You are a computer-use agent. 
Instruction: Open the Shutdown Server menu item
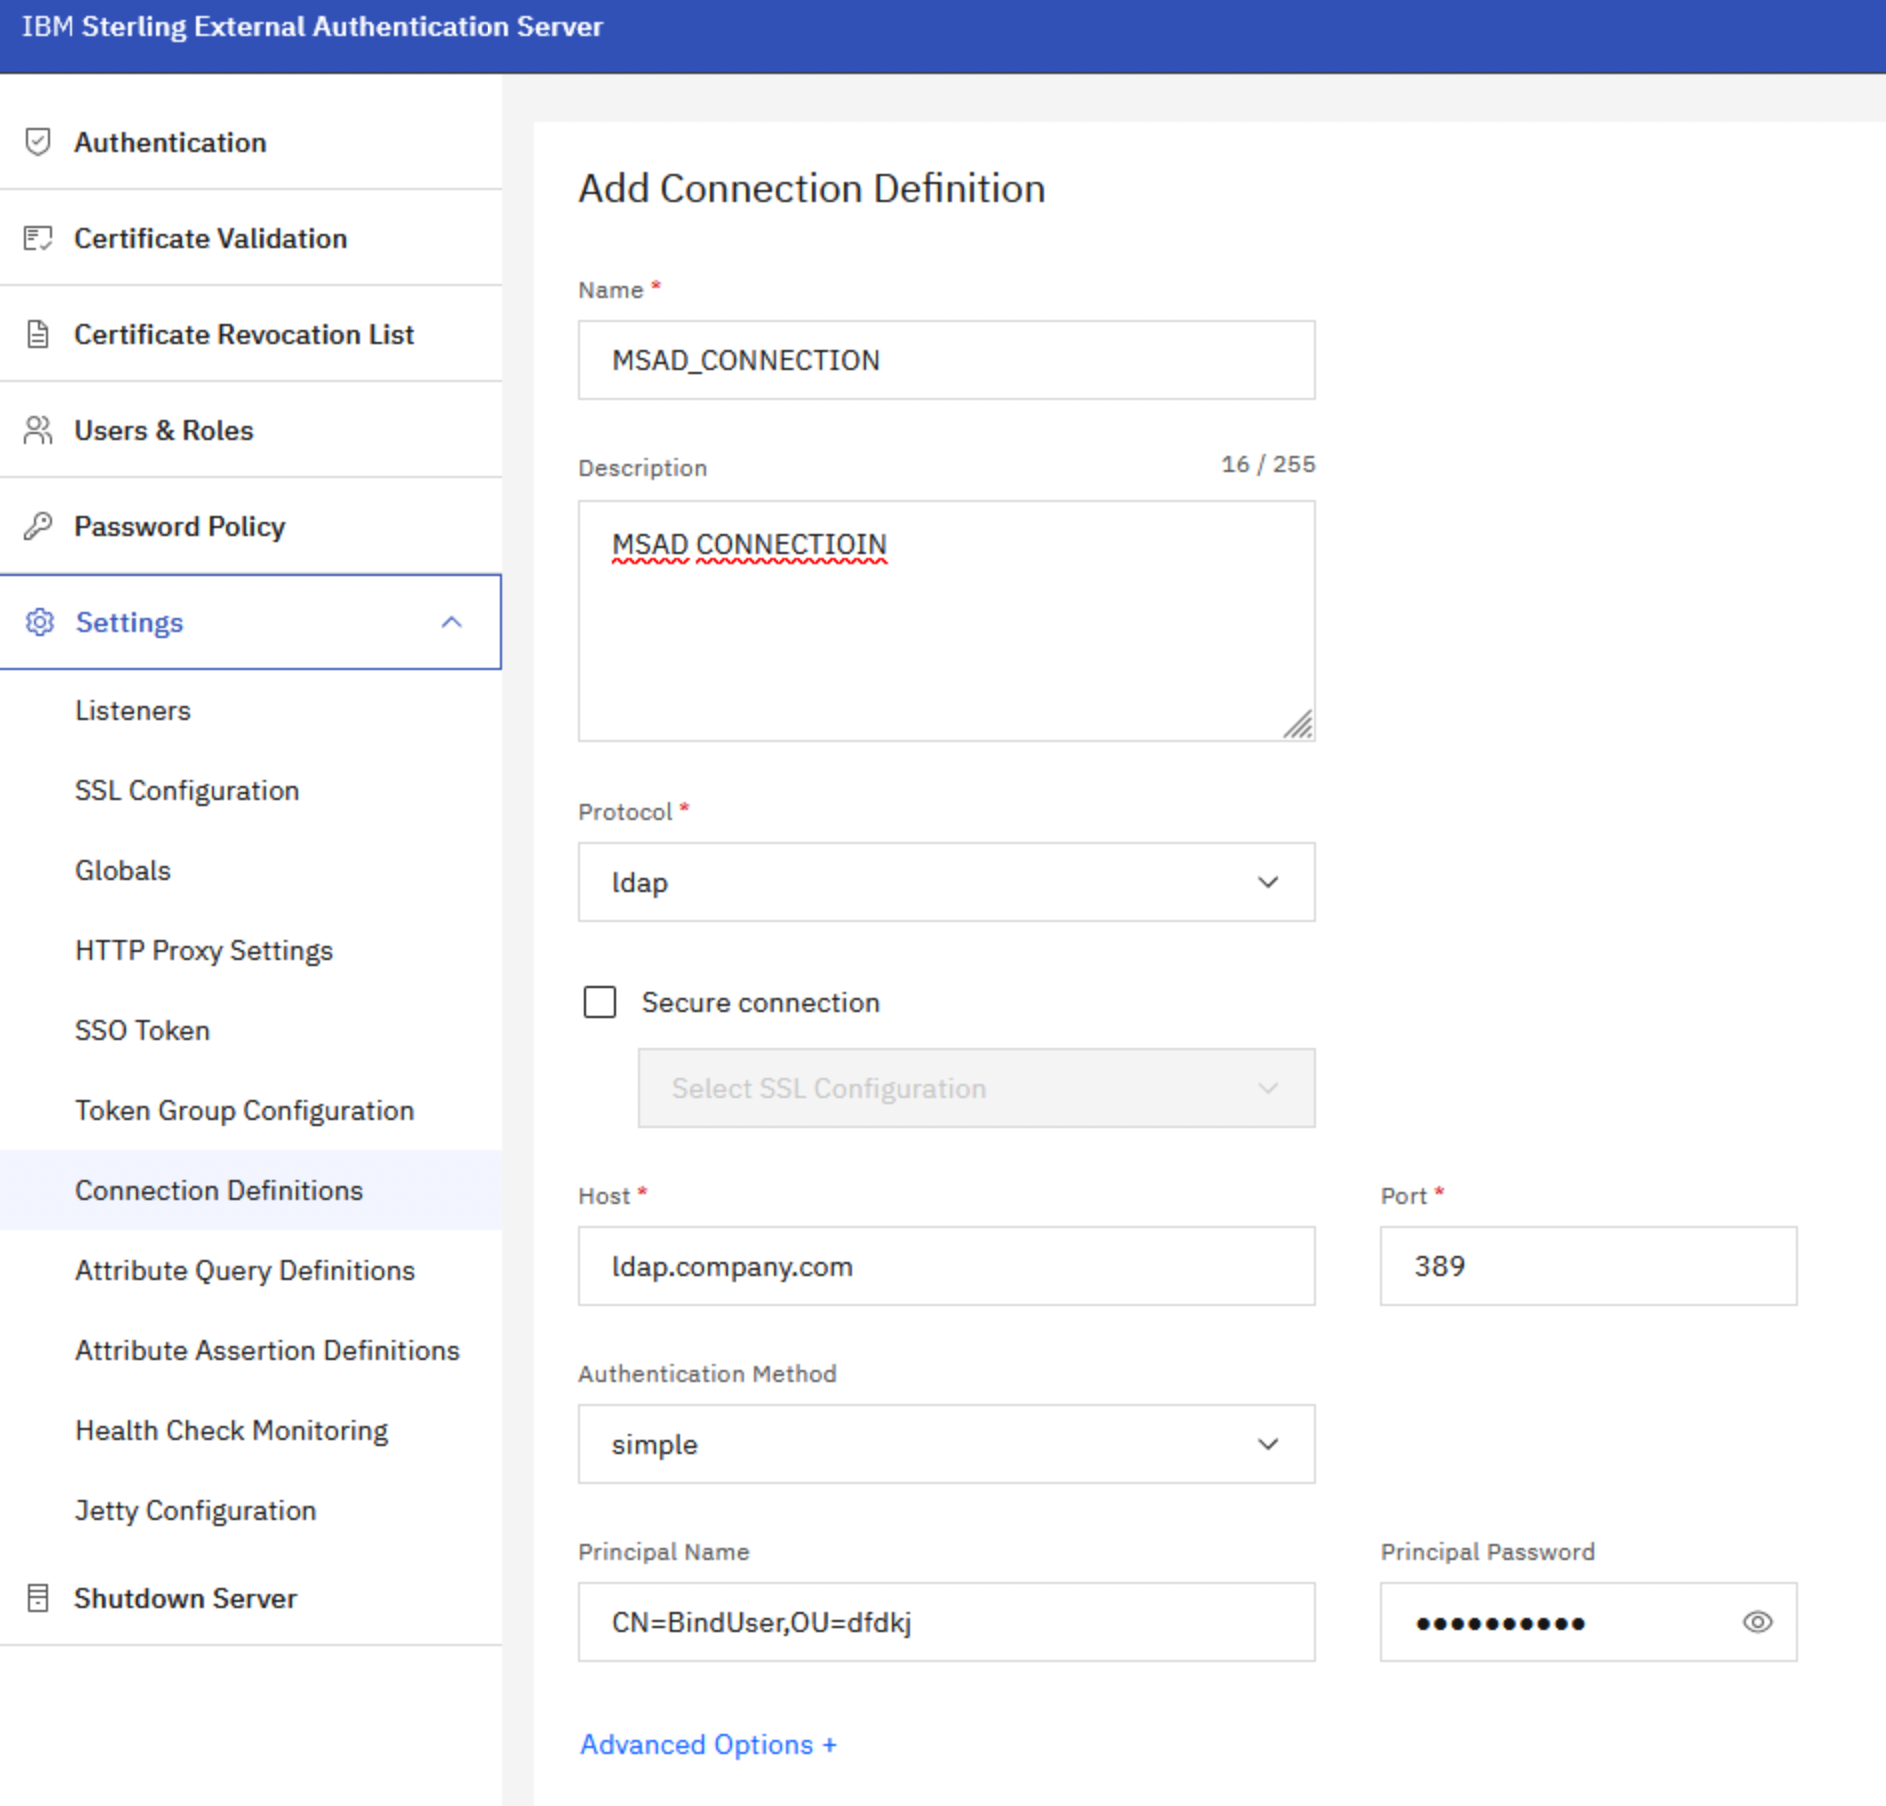click(x=251, y=1598)
